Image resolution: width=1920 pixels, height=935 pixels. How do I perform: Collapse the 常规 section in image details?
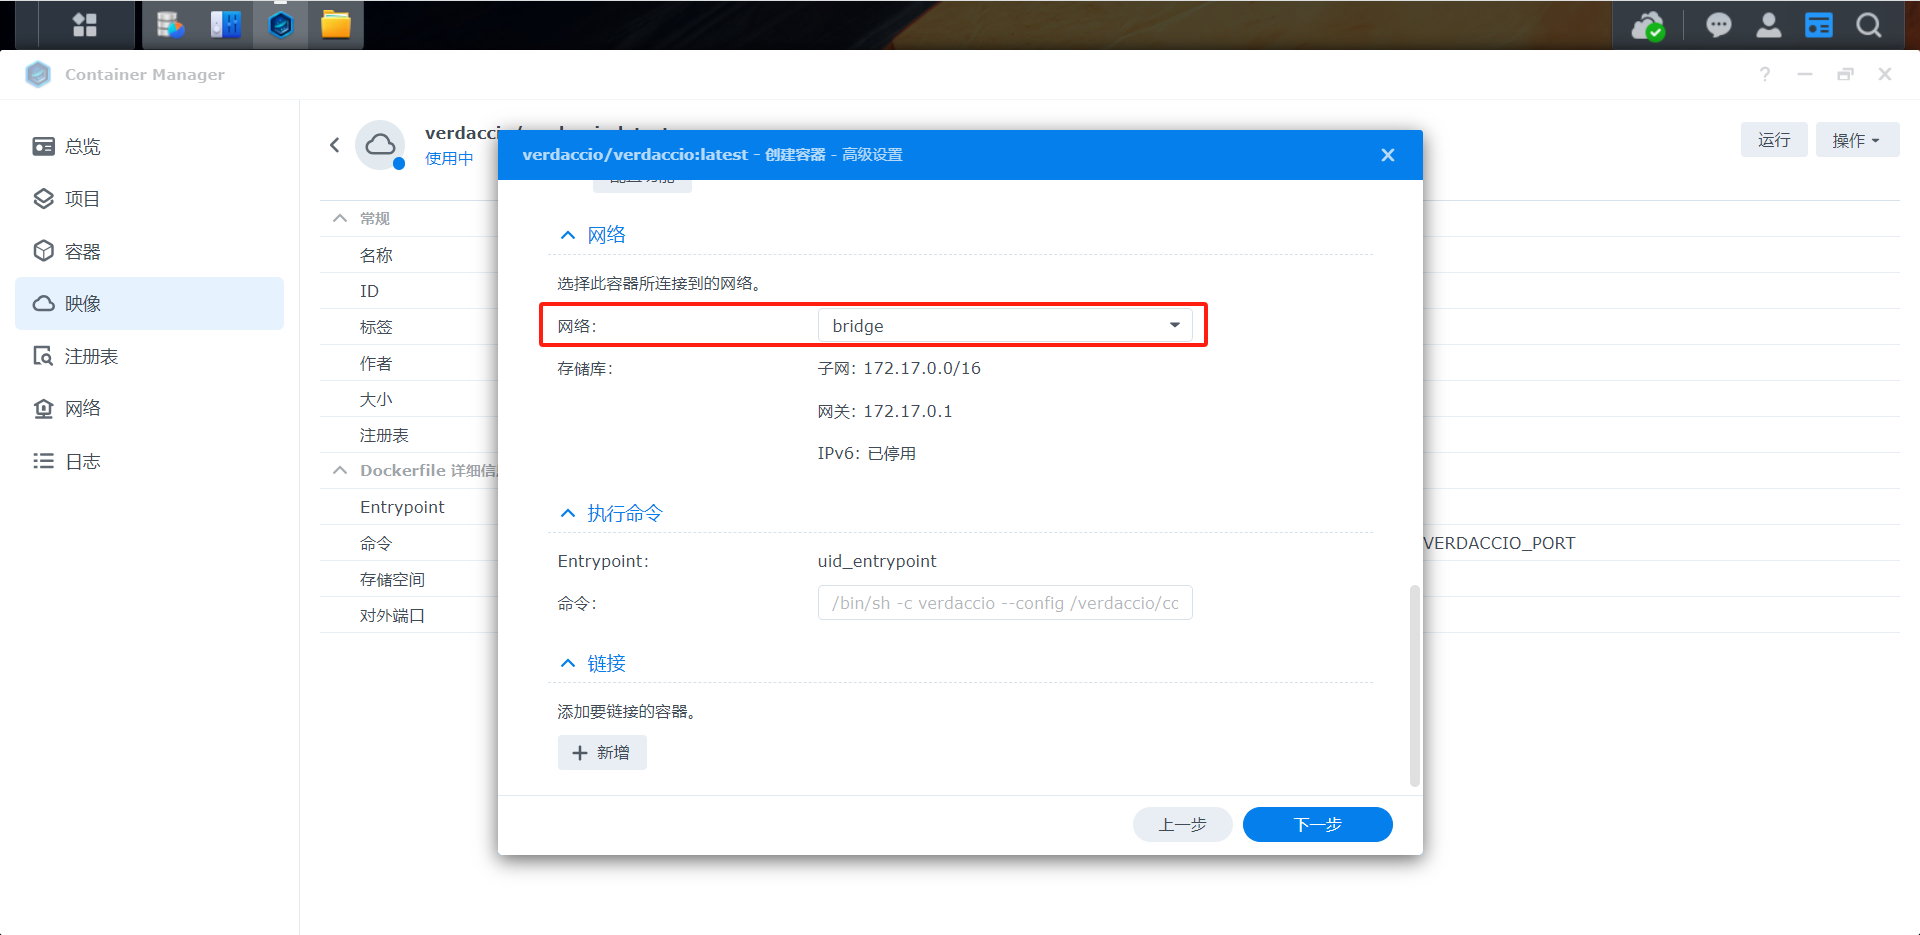[340, 218]
